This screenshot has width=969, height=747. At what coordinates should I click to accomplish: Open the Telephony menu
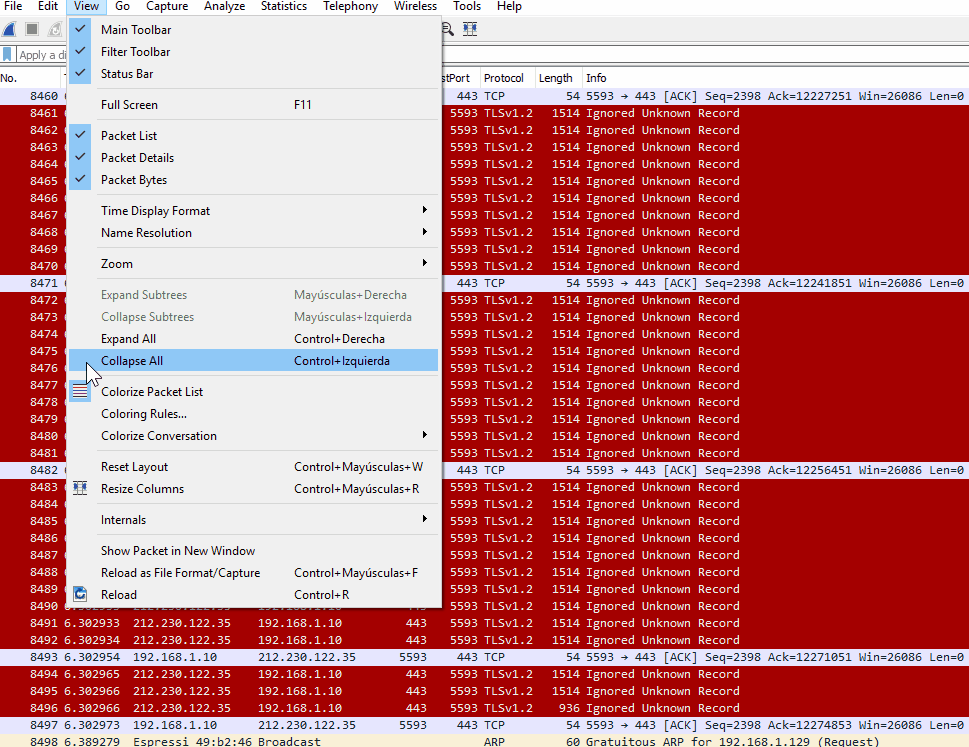pos(350,6)
